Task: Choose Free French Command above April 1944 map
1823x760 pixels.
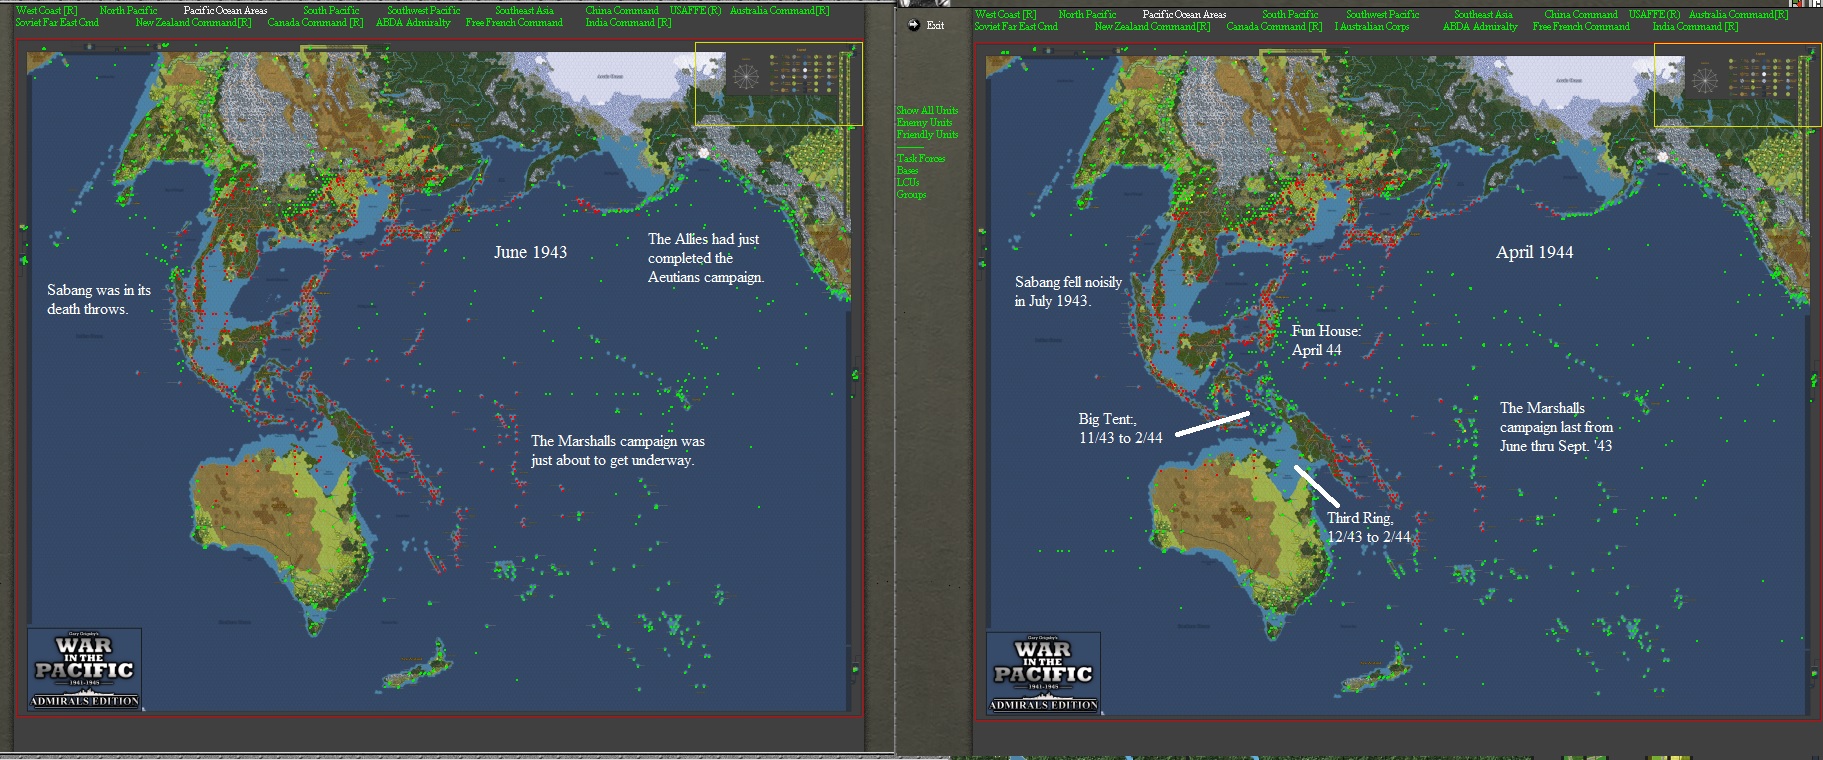Action: [x=1581, y=27]
